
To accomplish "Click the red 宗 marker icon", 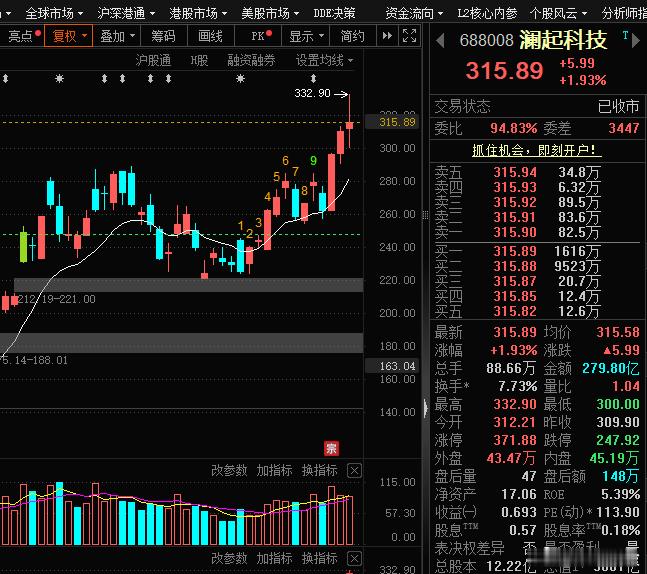I will (331, 449).
